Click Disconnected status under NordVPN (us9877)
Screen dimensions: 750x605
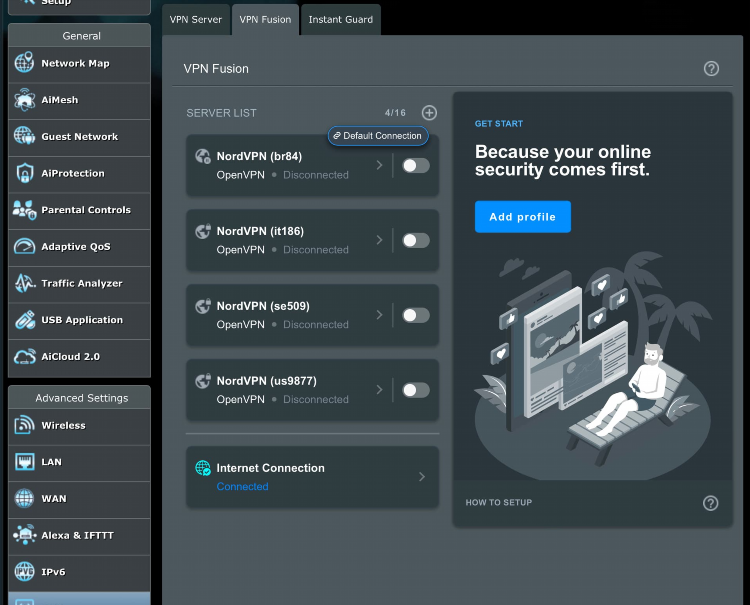316,399
